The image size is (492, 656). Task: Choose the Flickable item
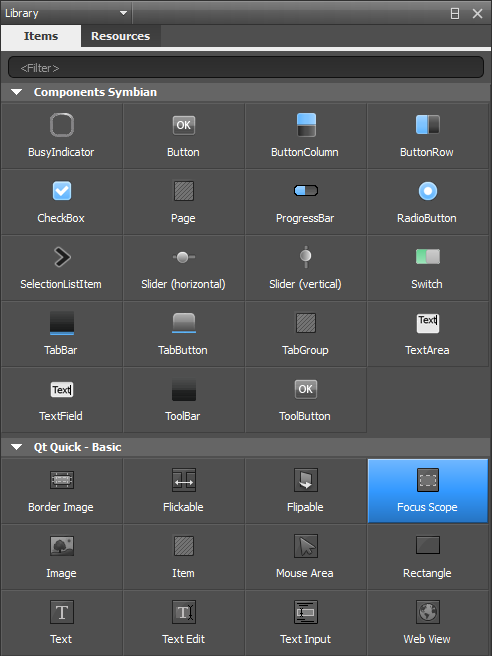(184, 491)
